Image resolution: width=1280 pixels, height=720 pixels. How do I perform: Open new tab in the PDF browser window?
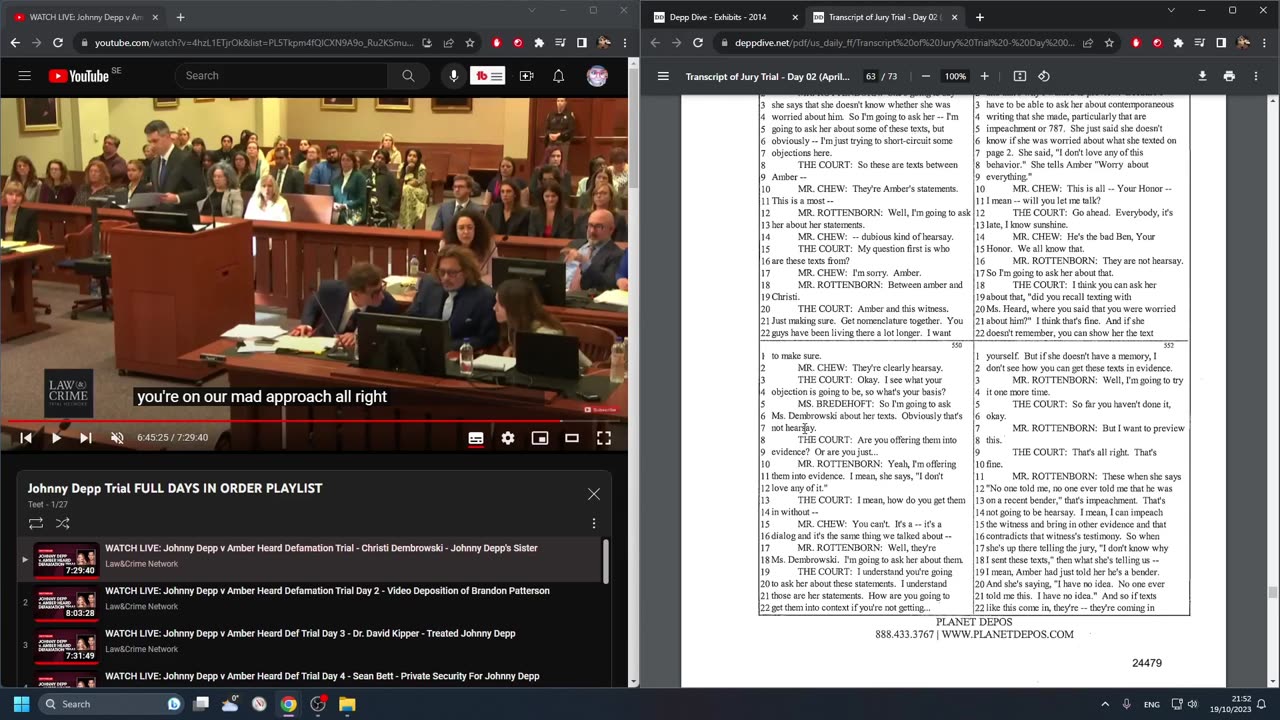[x=979, y=17]
